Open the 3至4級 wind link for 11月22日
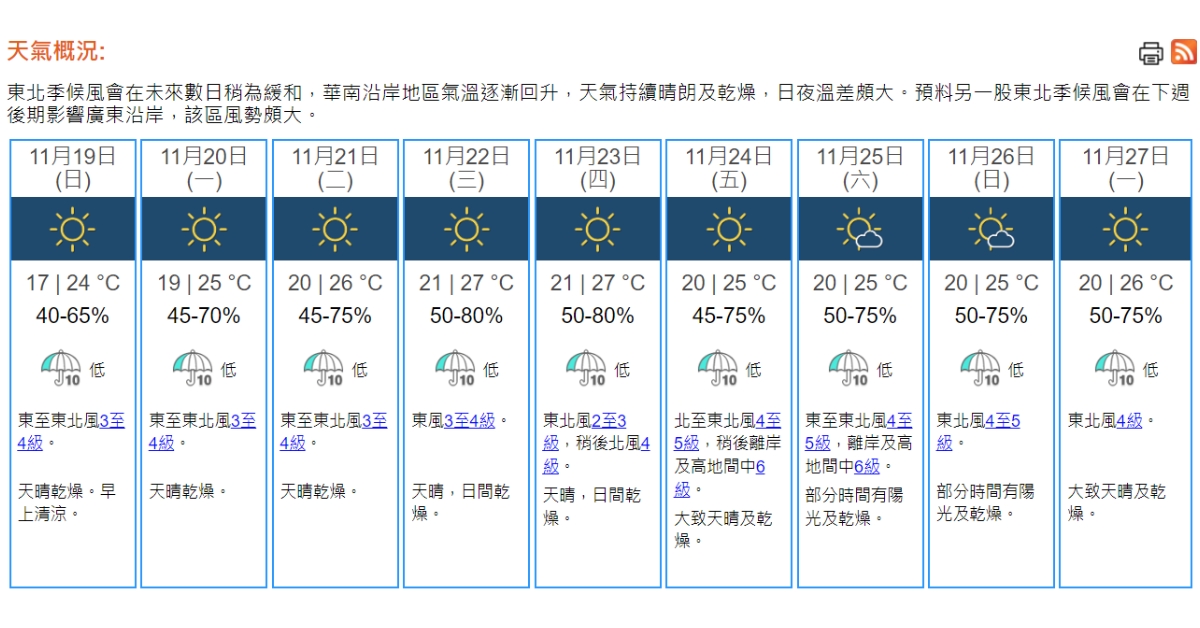Viewport: 1200px width, 628px height. pyautogui.click(x=469, y=421)
